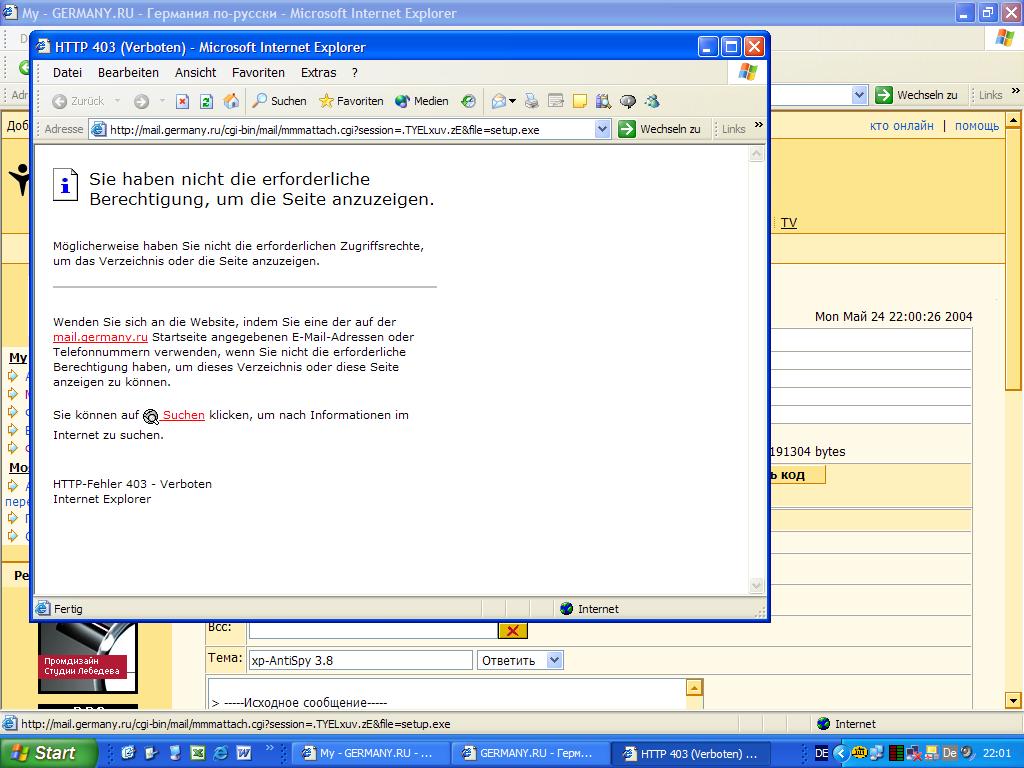Click the MSN Messenger figures icon

652,101
